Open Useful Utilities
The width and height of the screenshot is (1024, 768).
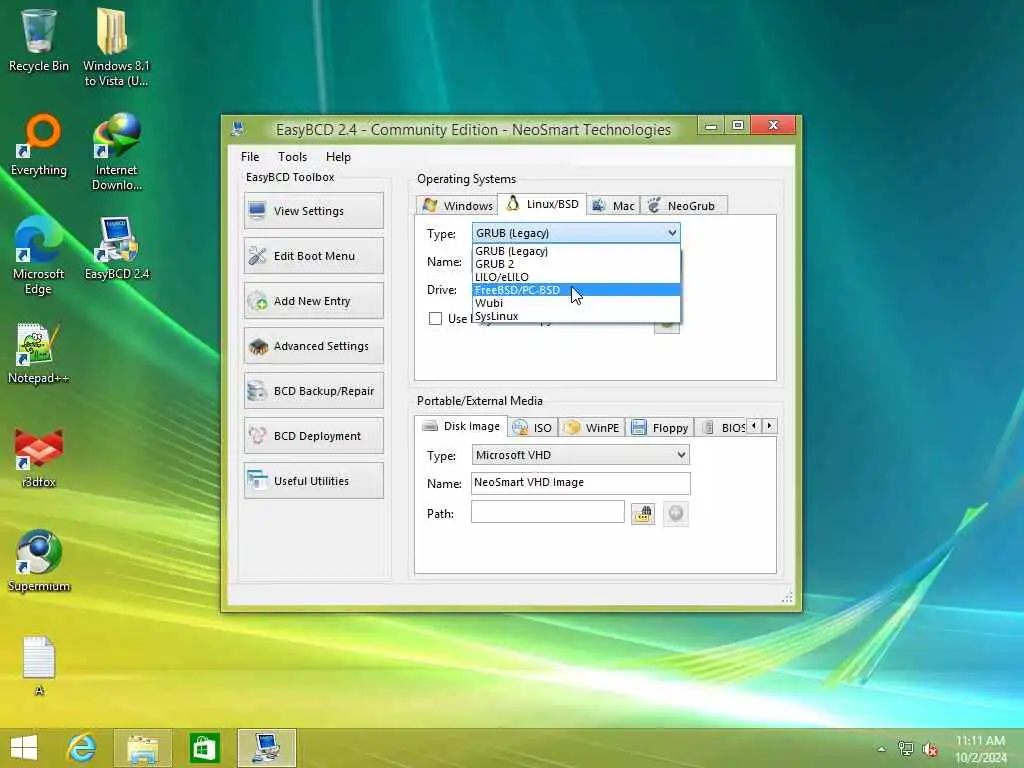tap(313, 481)
